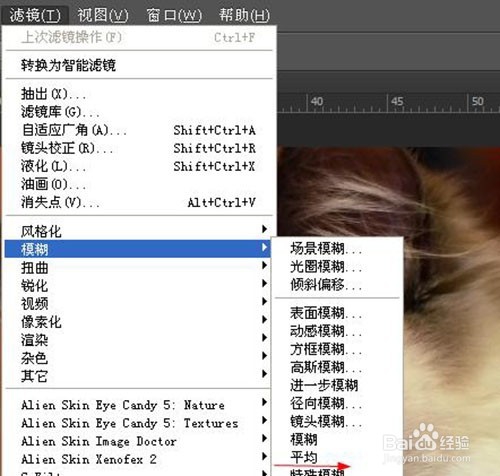
Task: Expand the 风格化 submenu
Action: [x=139, y=231]
